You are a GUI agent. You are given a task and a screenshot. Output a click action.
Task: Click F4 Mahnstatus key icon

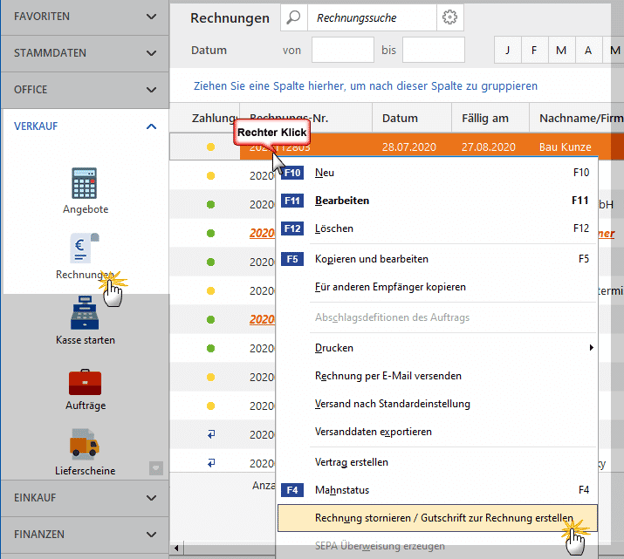click(292, 490)
